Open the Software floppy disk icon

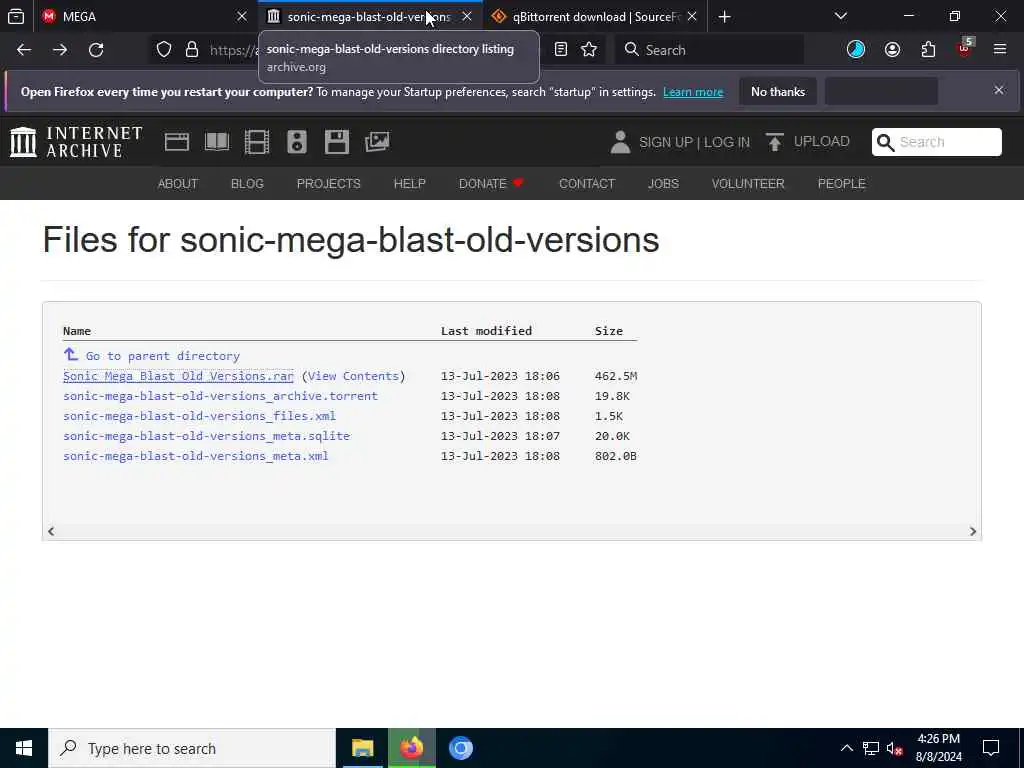click(x=337, y=142)
